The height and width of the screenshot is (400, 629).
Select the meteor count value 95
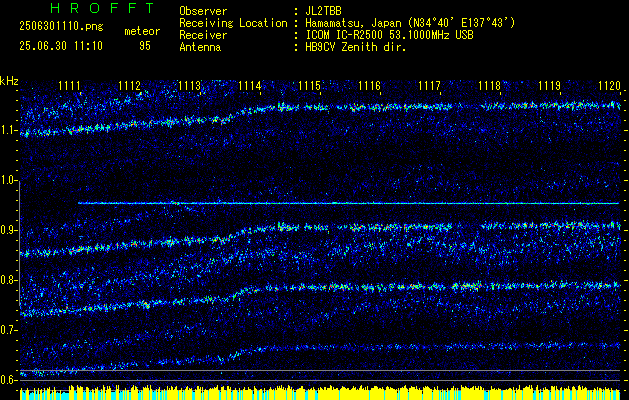145,46
